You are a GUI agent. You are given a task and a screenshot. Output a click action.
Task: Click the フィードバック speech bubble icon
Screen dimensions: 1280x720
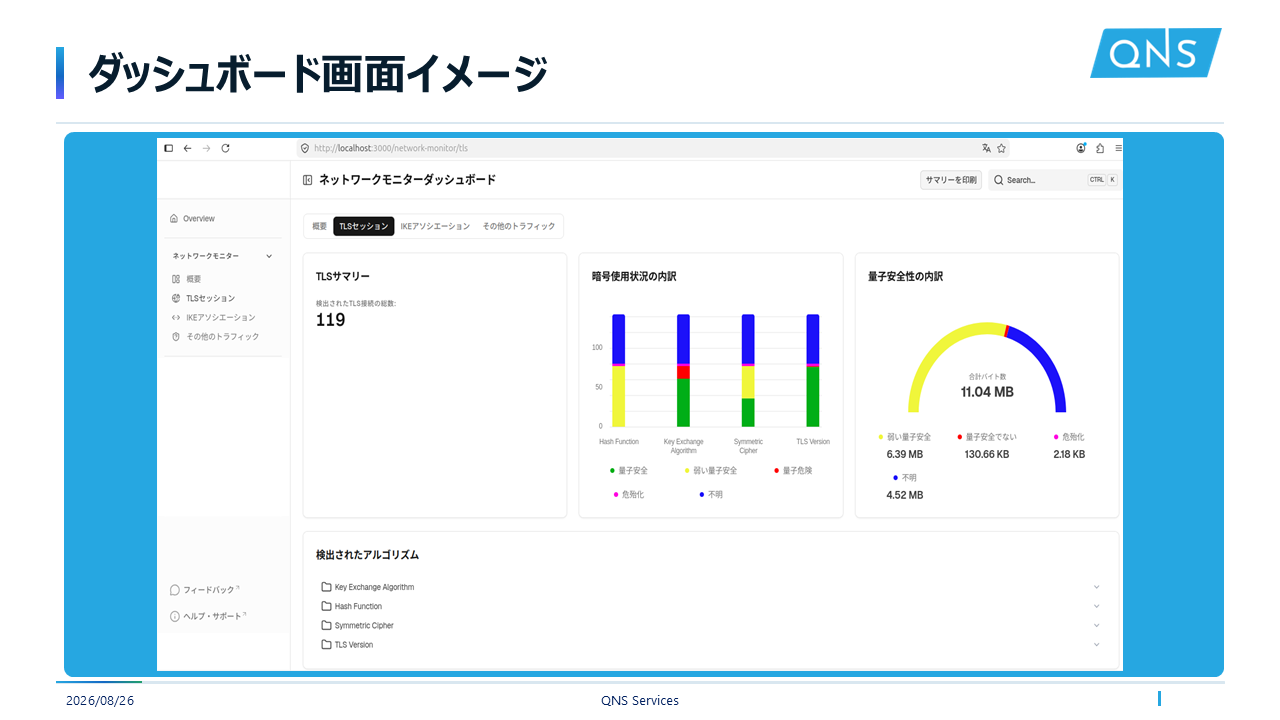175,590
